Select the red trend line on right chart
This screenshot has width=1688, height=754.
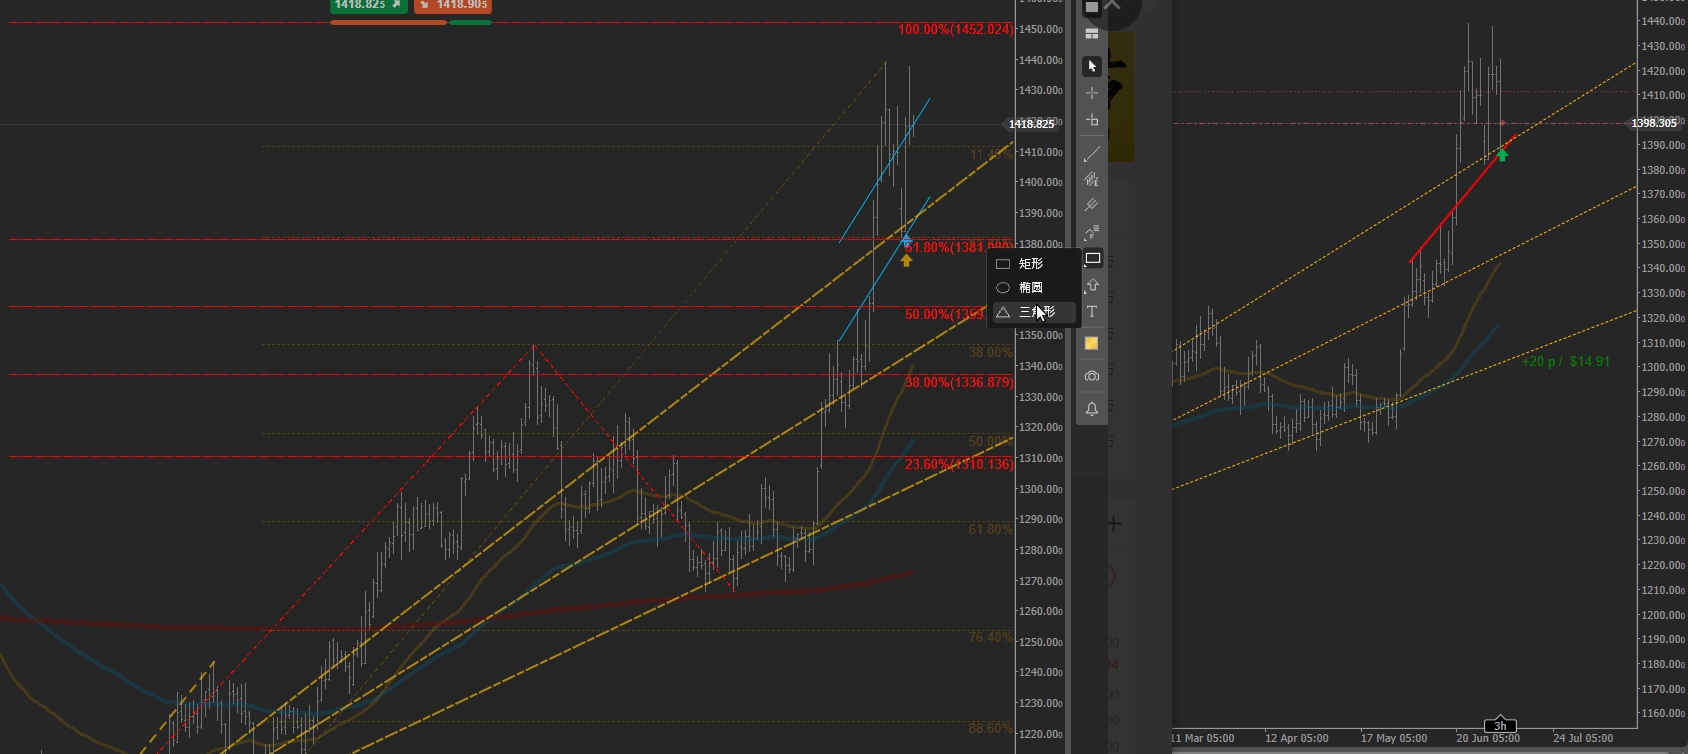[x=1462, y=198]
